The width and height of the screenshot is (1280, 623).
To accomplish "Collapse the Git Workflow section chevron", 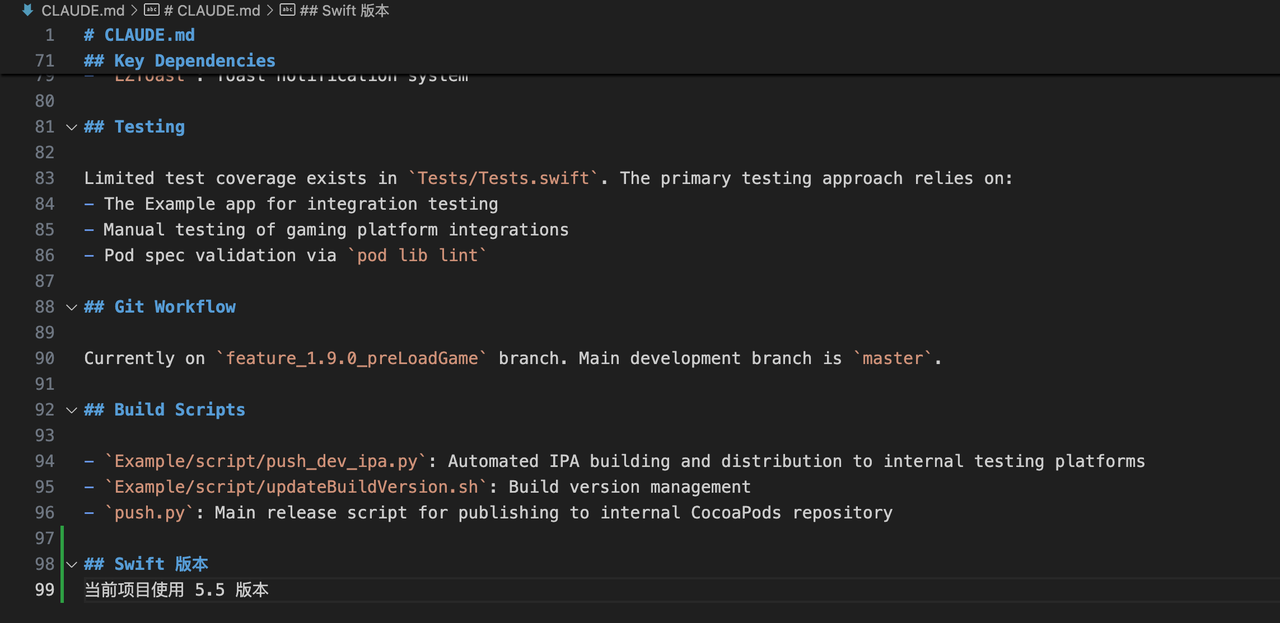I will [71, 307].
